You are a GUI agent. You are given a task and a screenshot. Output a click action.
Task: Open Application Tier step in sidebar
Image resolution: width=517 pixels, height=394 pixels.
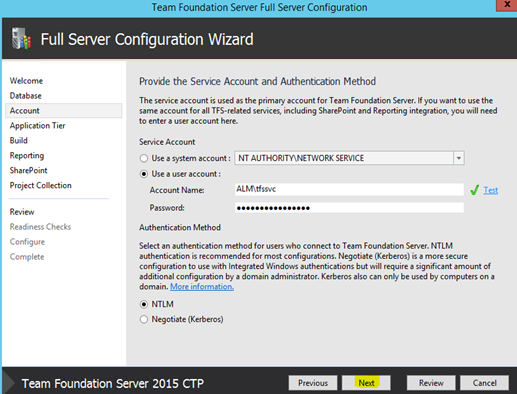click(x=37, y=126)
